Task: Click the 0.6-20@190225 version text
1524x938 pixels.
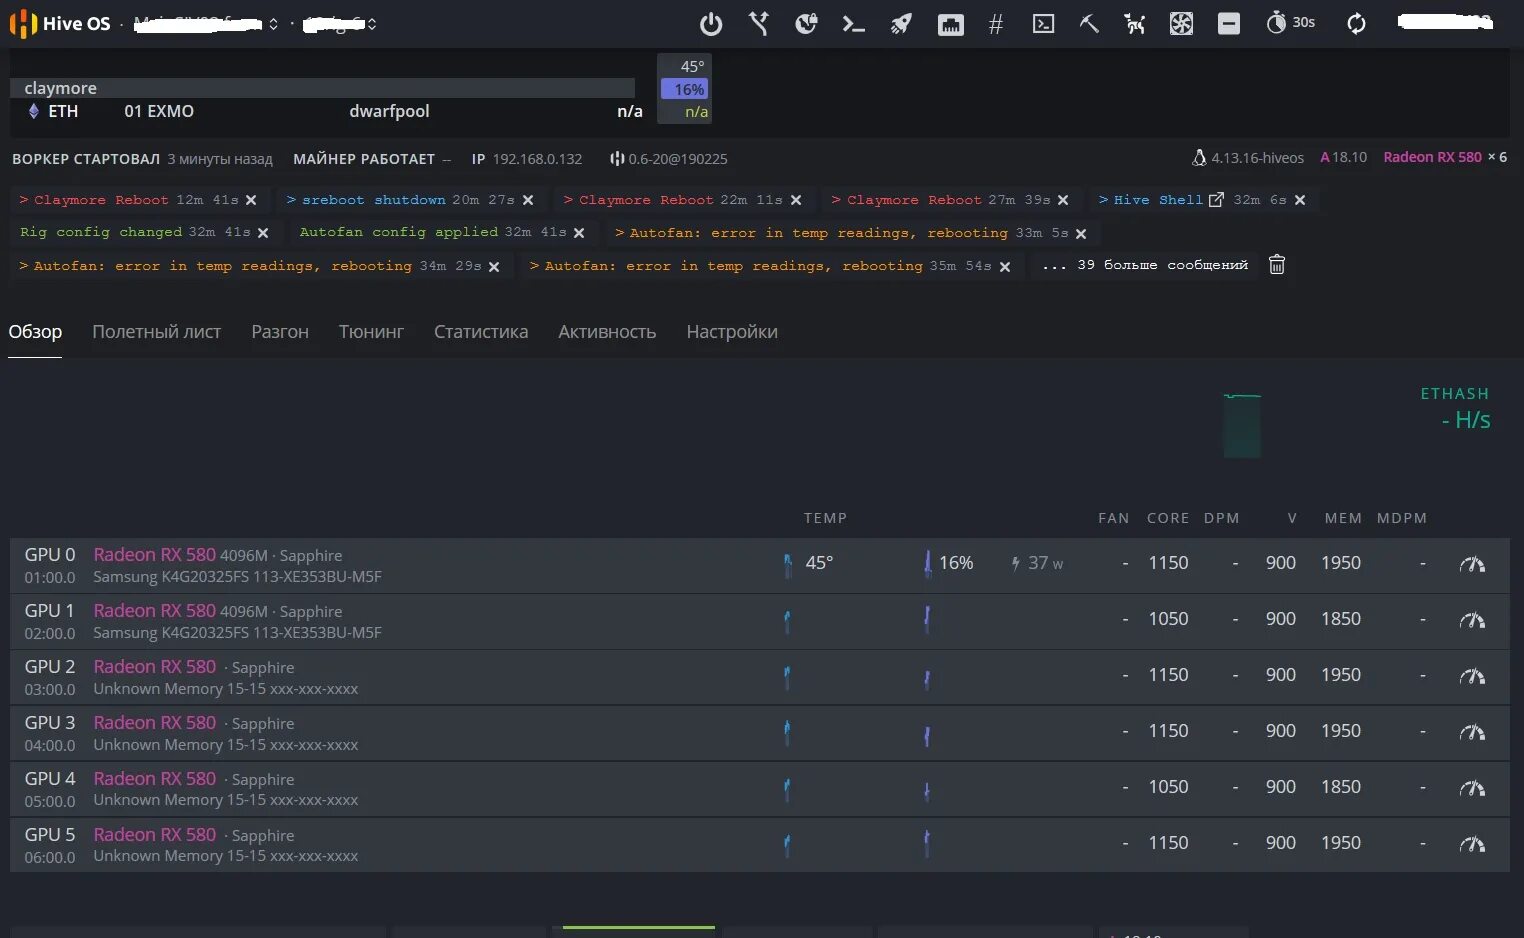Action: tap(678, 159)
